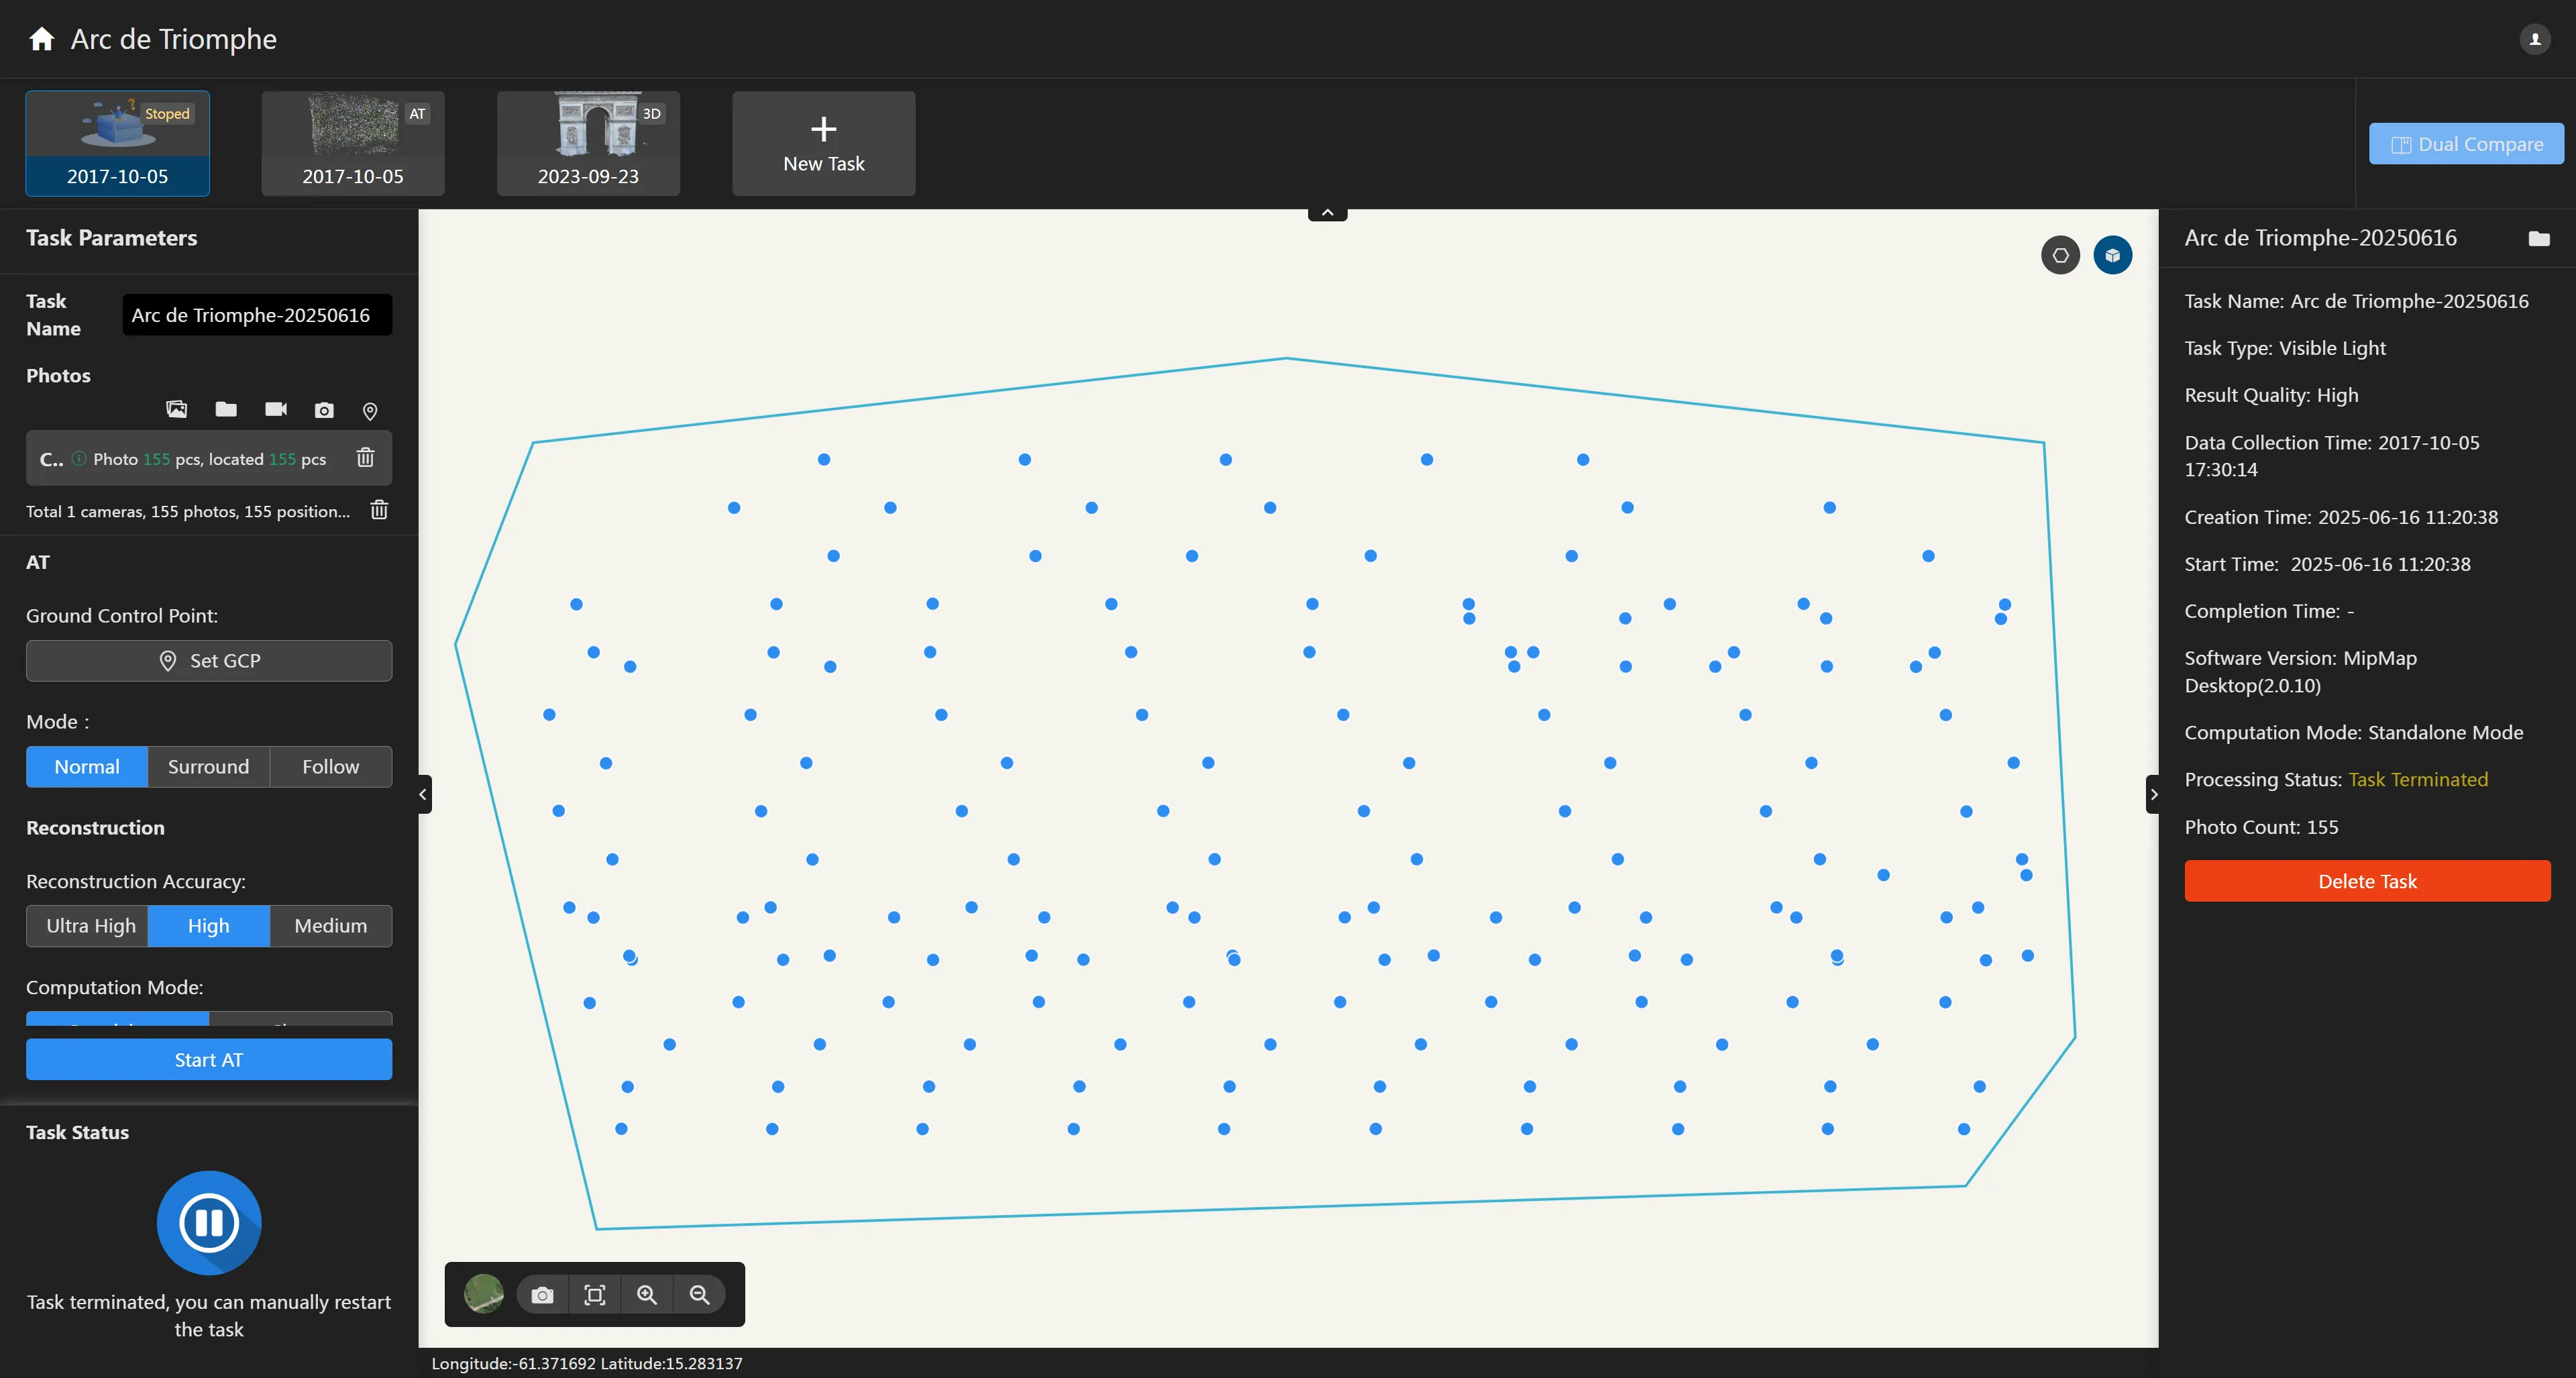Take map screenshot with camera icon

(x=542, y=1295)
